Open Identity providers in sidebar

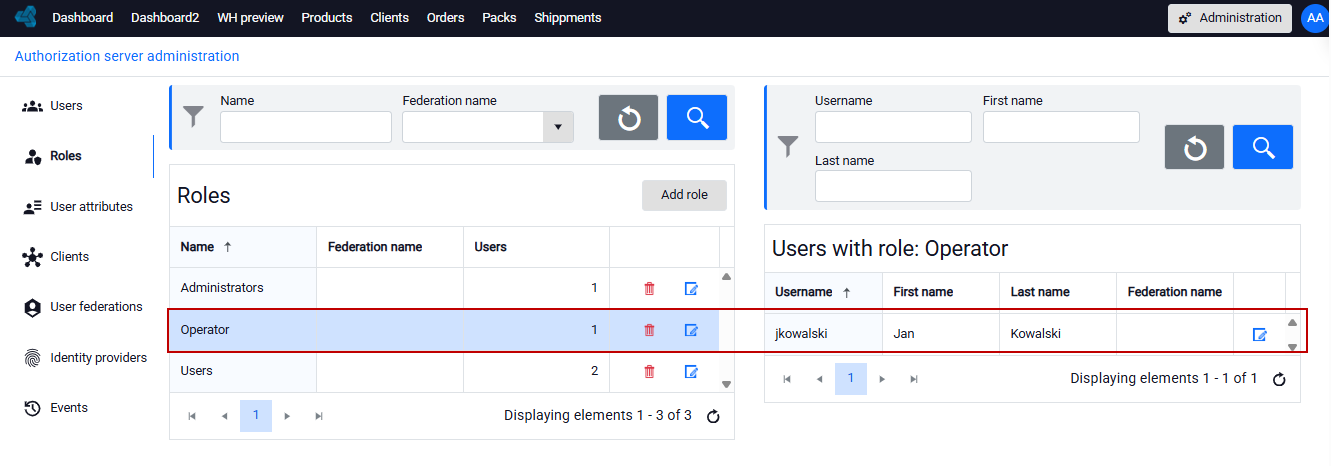click(85, 358)
